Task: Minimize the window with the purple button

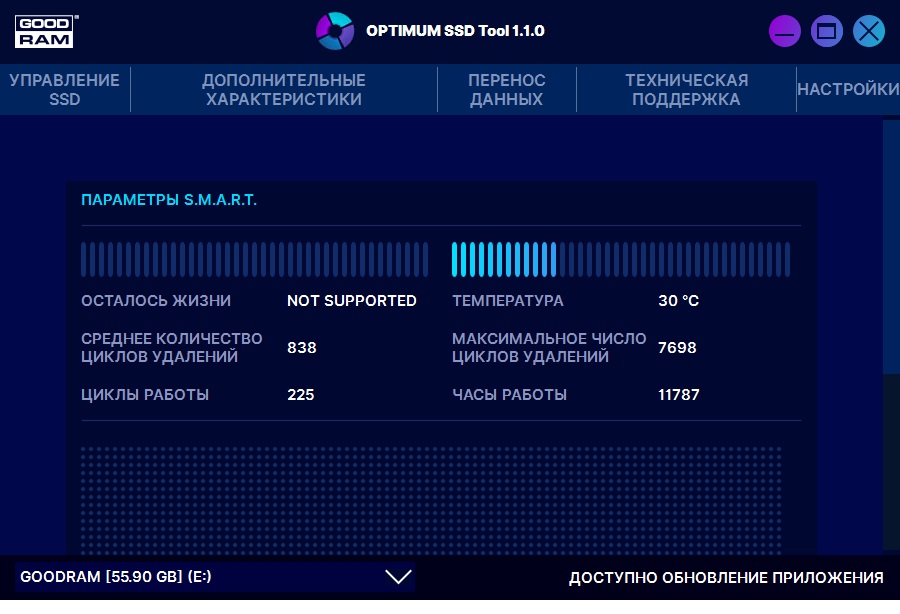Action: click(785, 31)
